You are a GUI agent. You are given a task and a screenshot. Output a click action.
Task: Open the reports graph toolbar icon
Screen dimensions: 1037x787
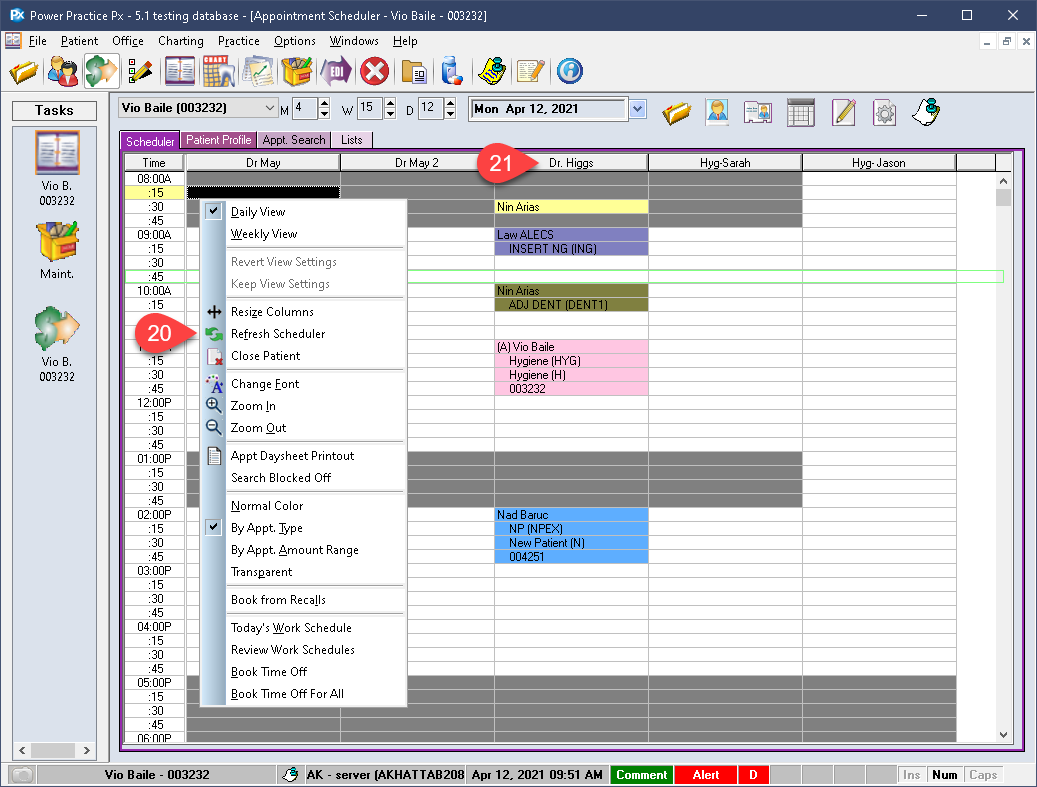point(258,71)
